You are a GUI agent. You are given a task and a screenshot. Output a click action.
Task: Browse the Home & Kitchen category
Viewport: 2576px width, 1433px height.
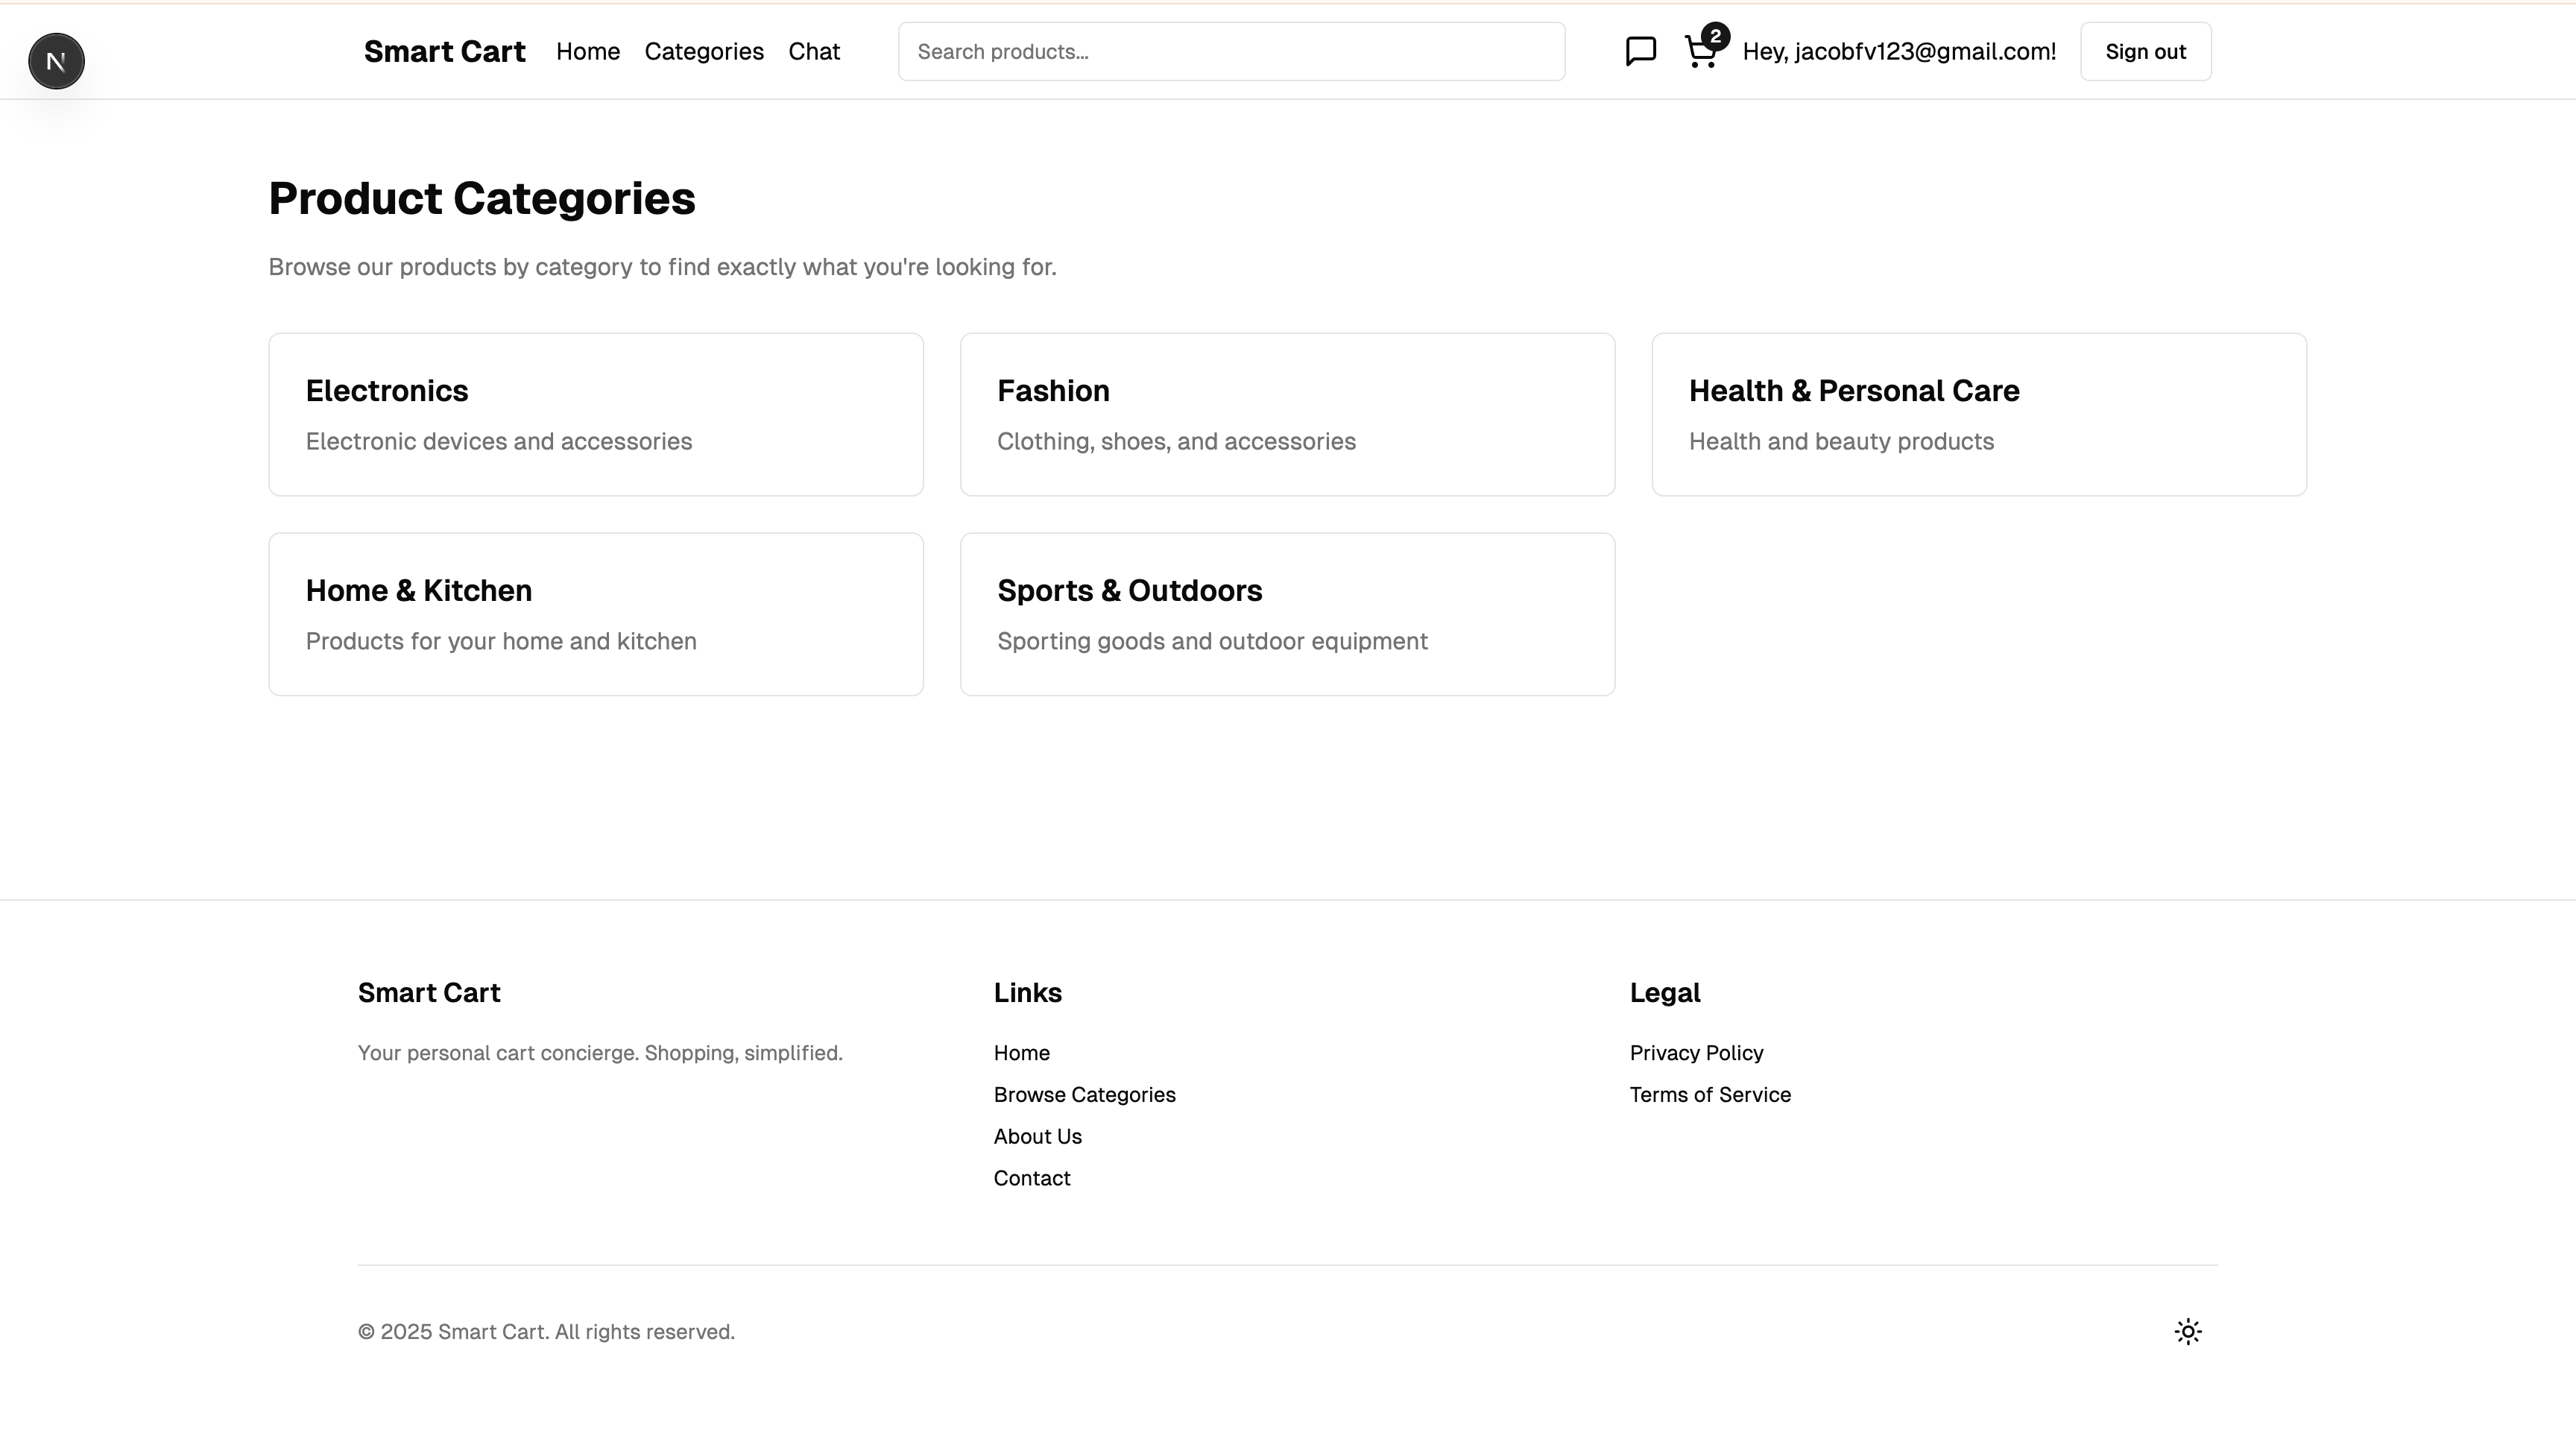point(595,614)
